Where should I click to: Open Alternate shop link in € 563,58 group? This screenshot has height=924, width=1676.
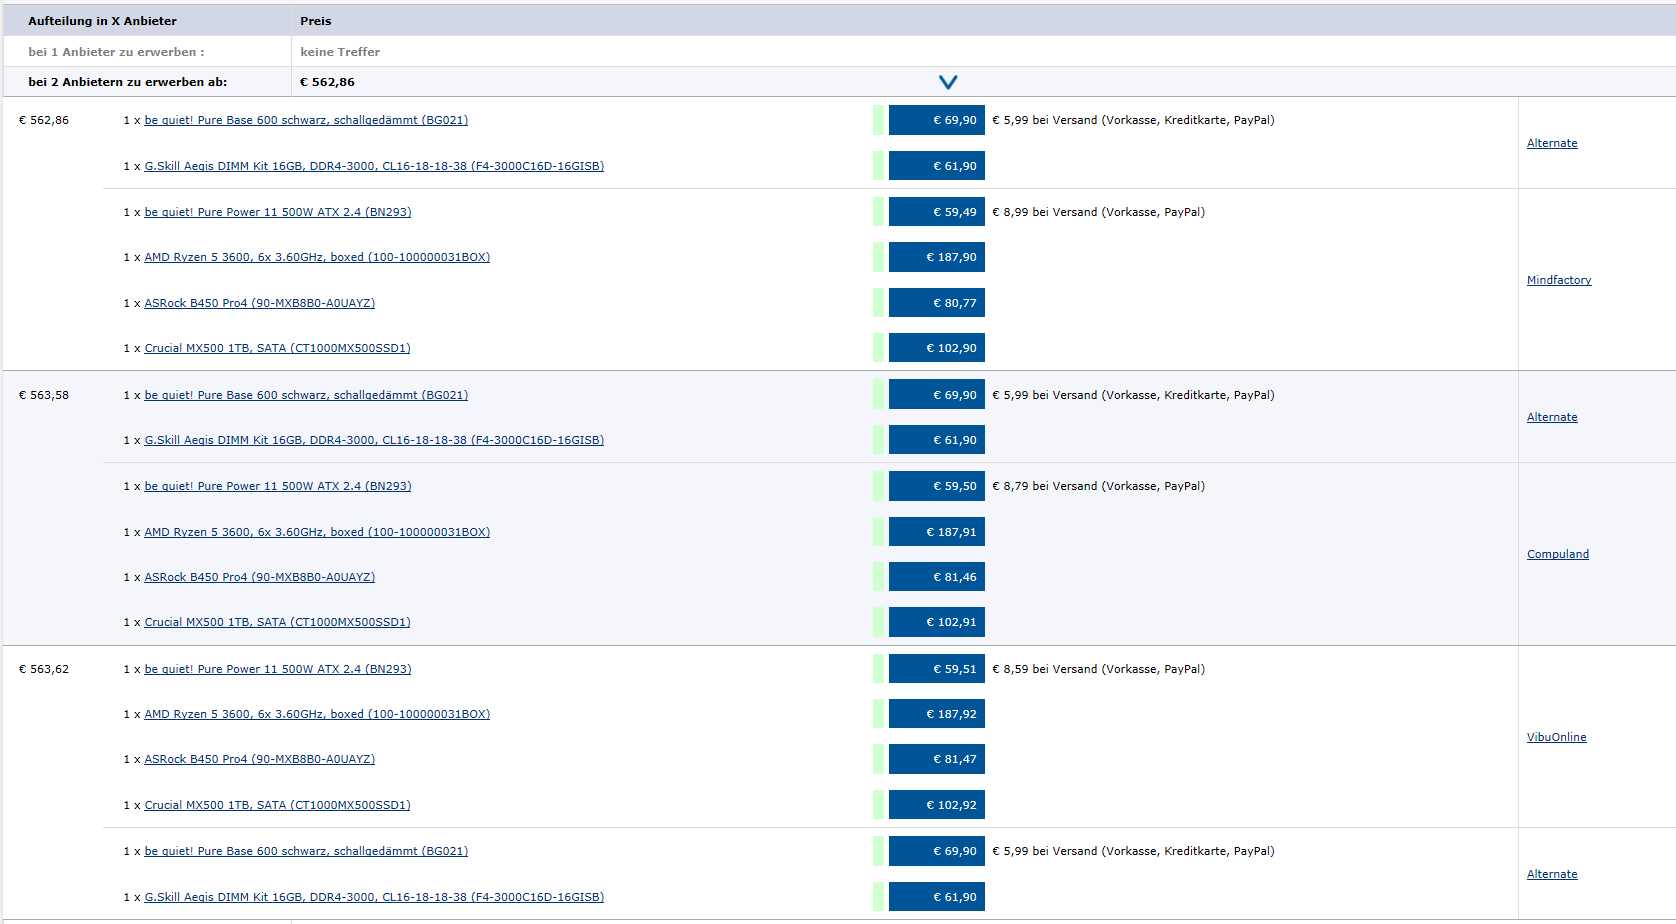1552,417
